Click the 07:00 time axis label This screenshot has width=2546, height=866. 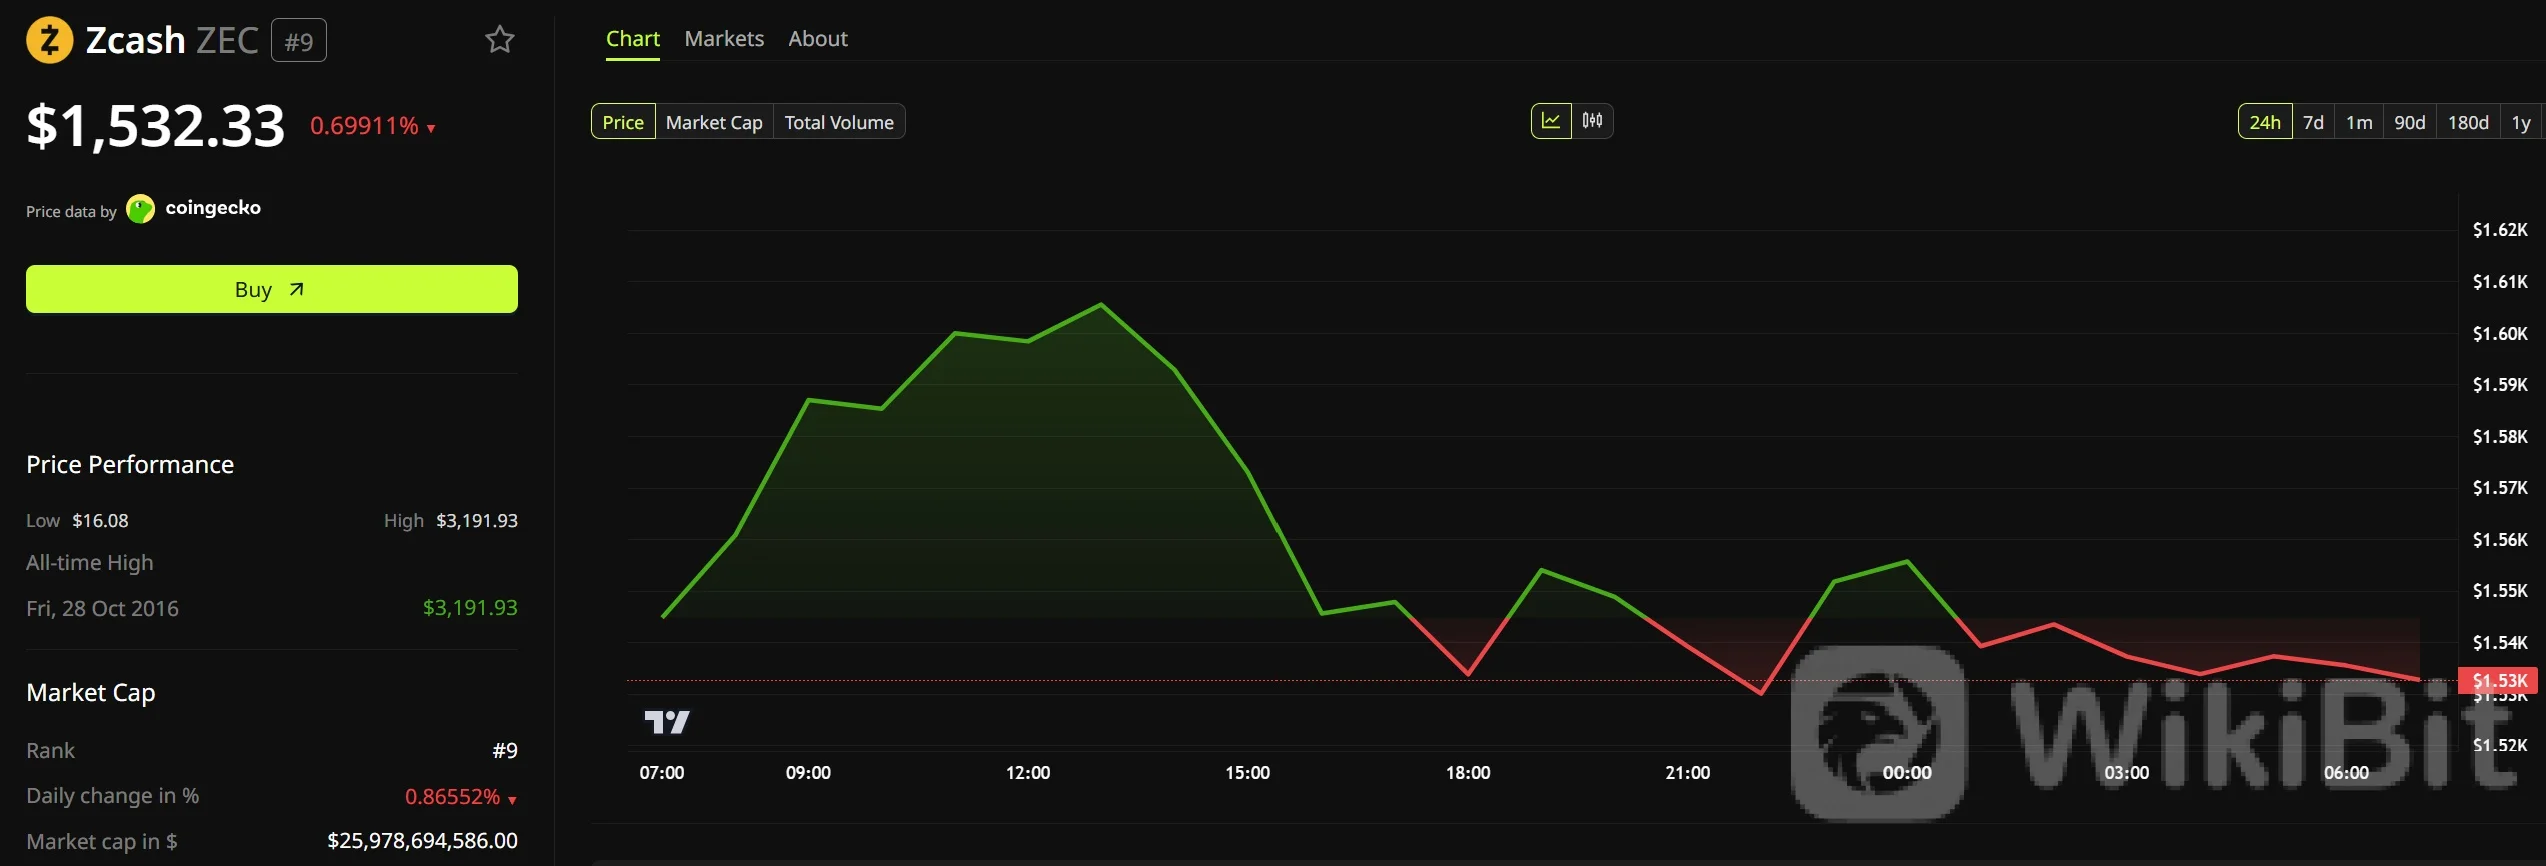point(662,773)
